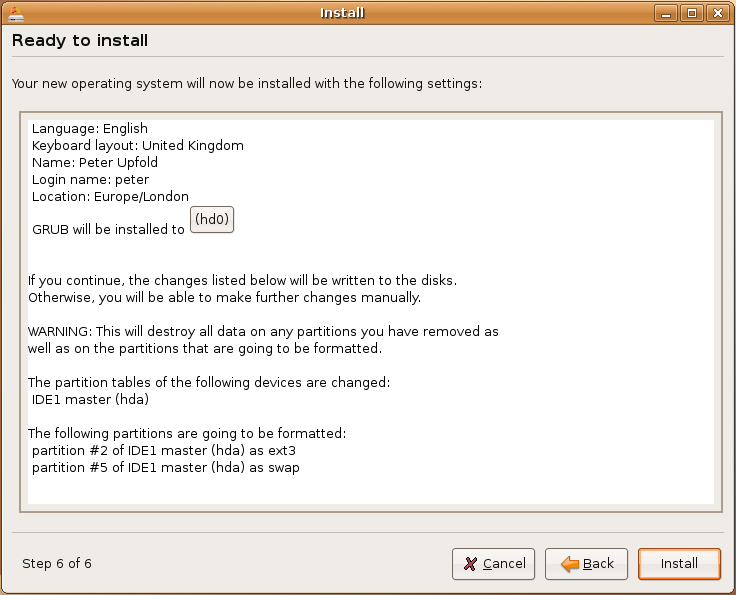The width and height of the screenshot is (736, 595).
Task: Click 'Your new operating system will now' intro text
Action: [x=247, y=84]
